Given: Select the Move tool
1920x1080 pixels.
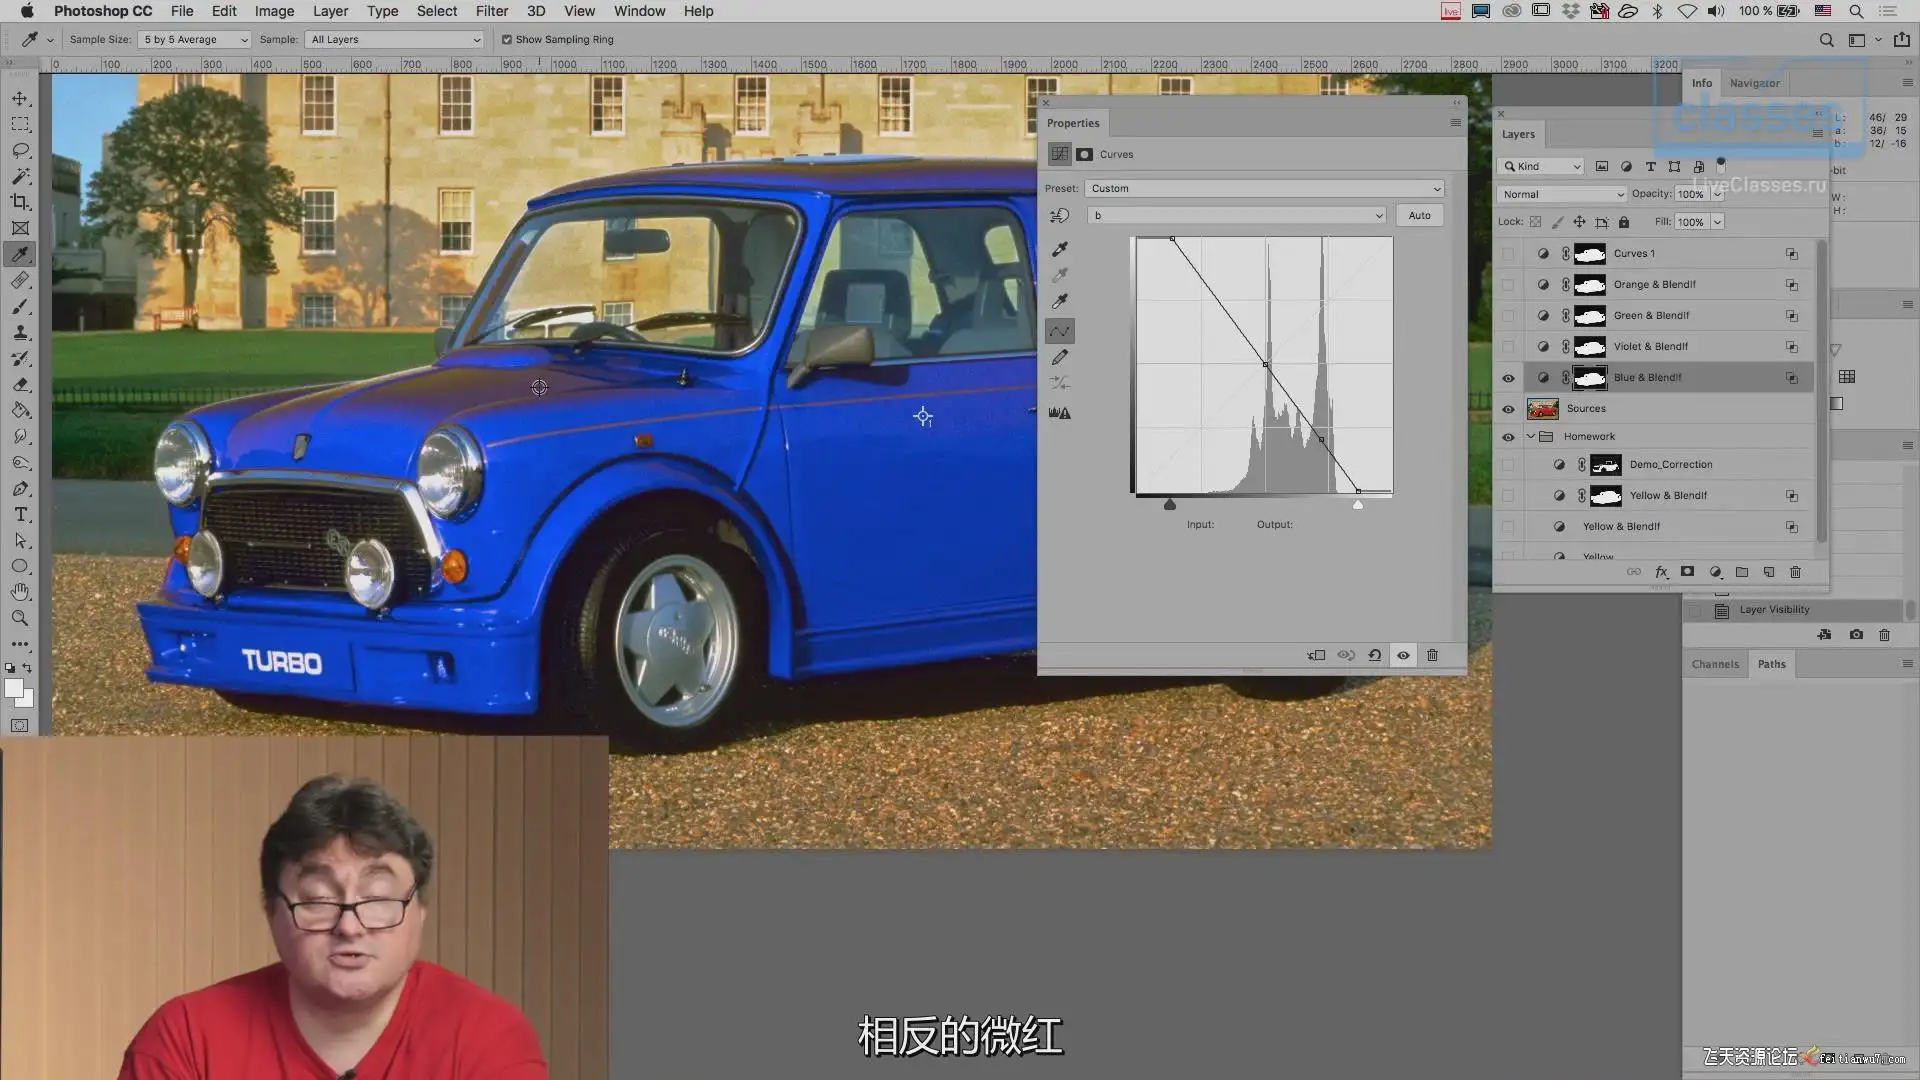Looking at the screenshot, I should pyautogui.click(x=20, y=98).
